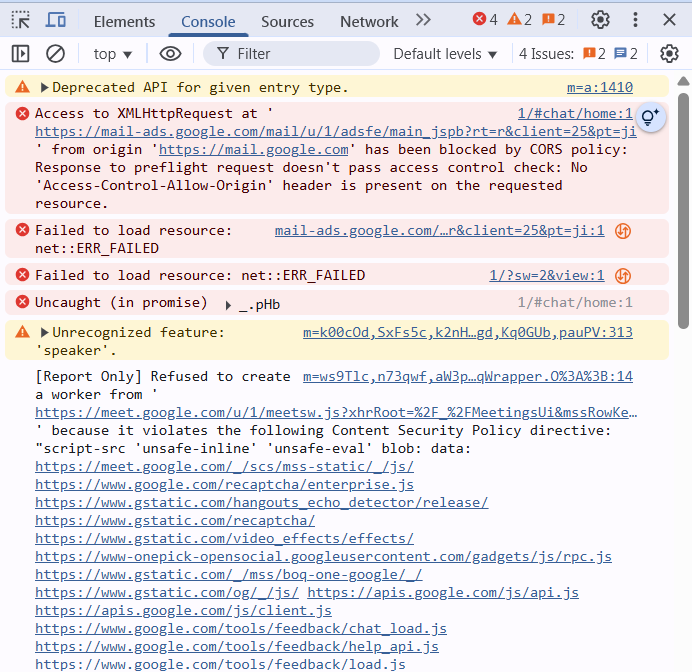Open source link m=a:1410
The image size is (692, 672).
(600, 87)
